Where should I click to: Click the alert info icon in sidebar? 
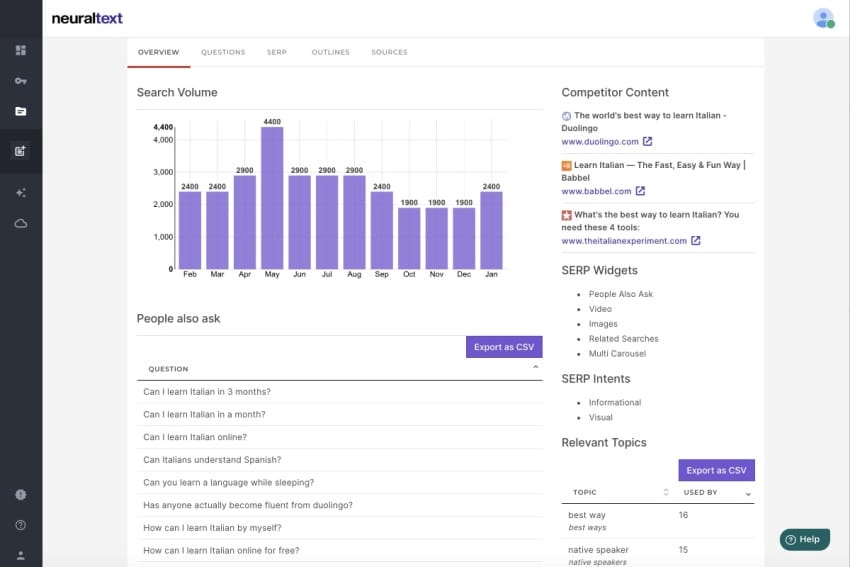coord(21,494)
